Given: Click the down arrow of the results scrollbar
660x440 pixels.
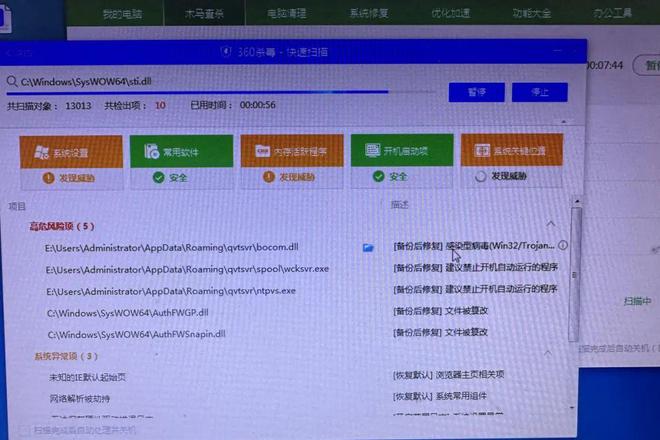Looking at the screenshot, I should [x=572, y=408].
